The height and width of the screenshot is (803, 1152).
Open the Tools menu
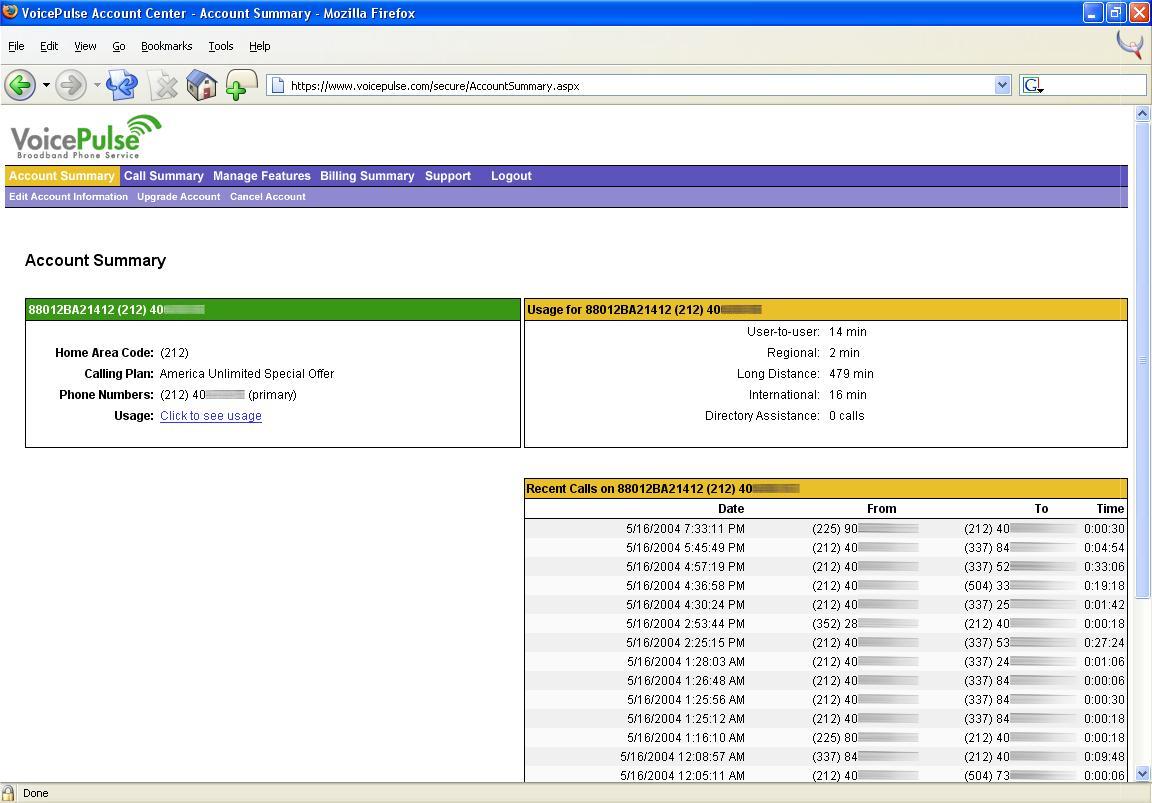tap(221, 46)
